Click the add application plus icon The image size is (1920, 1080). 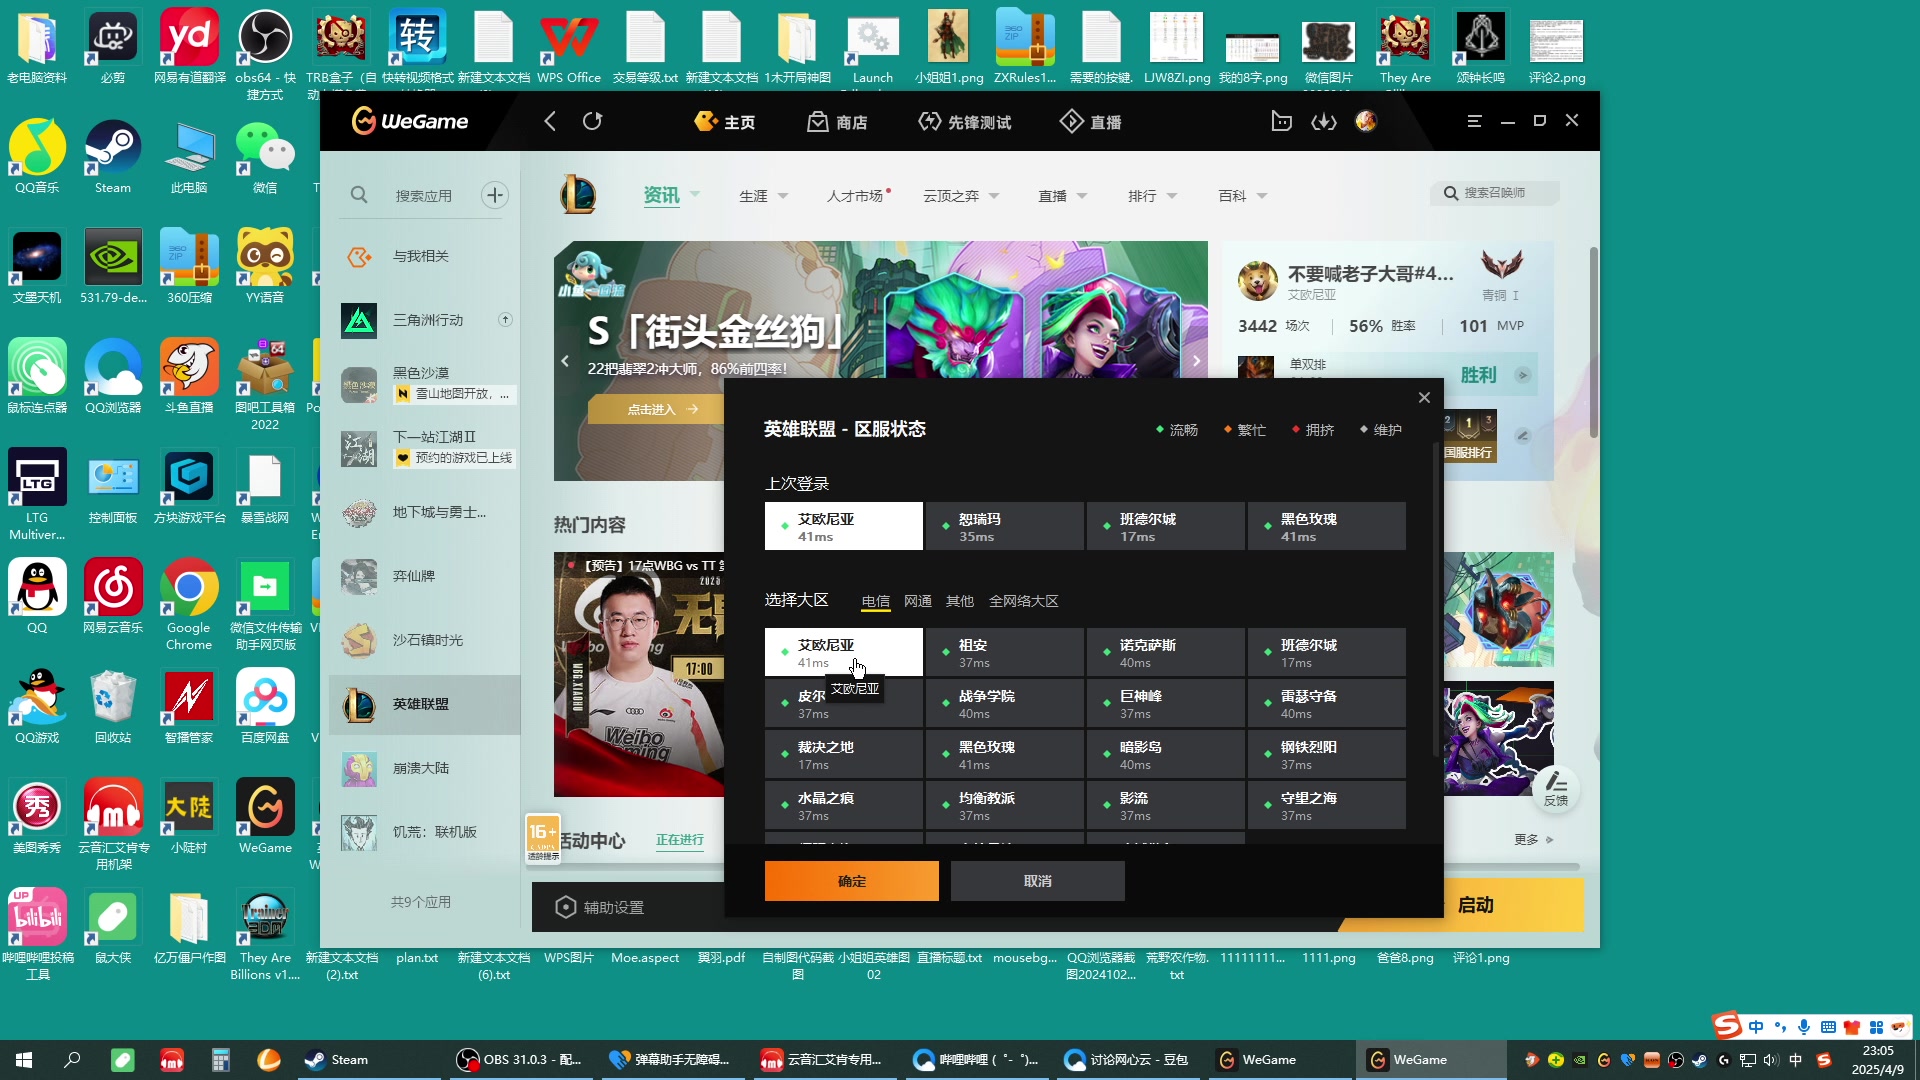[x=495, y=195]
